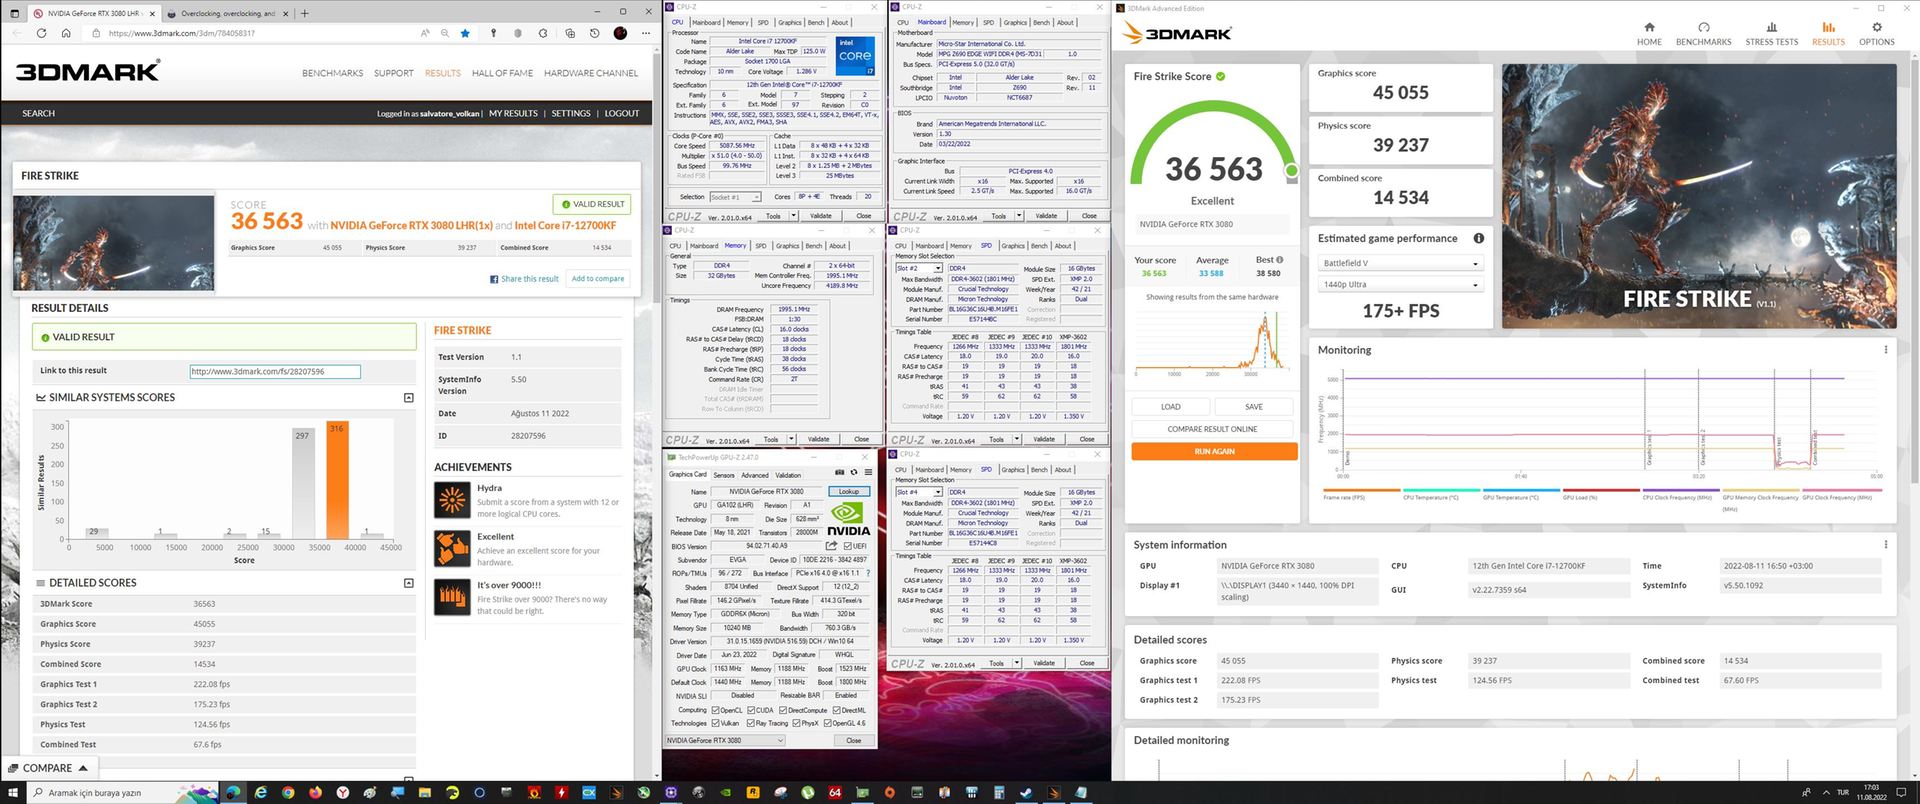Image resolution: width=1920 pixels, height=804 pixels.
Task: Click the favorites star in address bar
Action: point(465,33)
